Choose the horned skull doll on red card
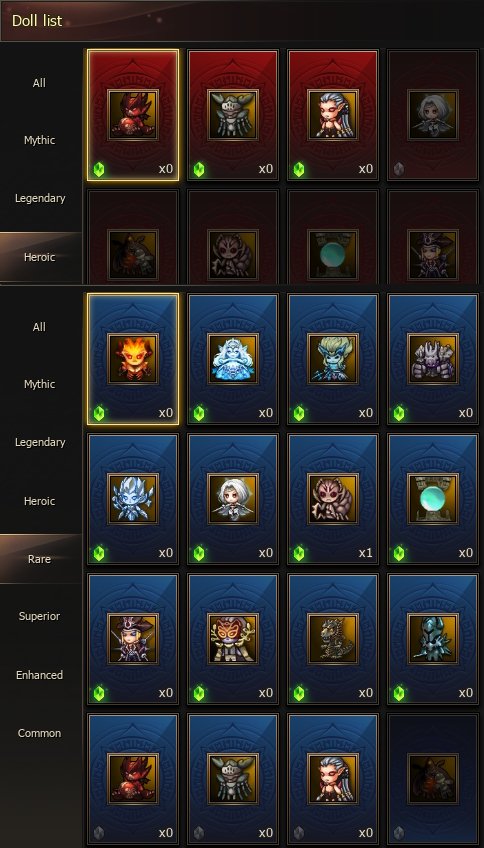This screenshot has height=848, width=484. click(233, 115)
